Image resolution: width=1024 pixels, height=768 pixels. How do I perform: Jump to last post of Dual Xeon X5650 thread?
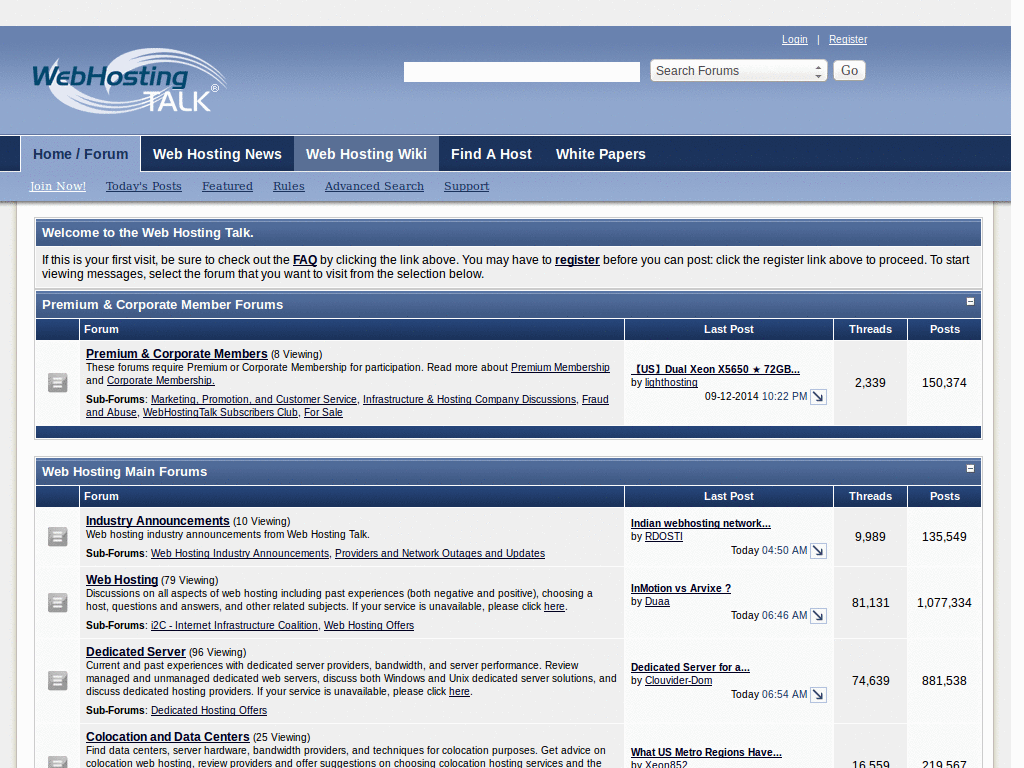(x=818, y=396)
